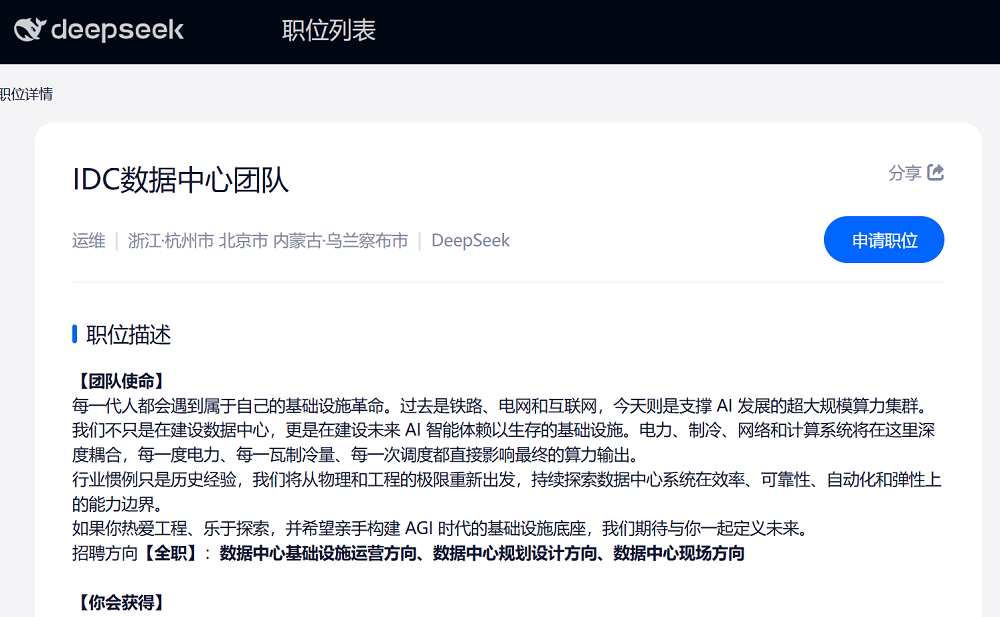Click the 【团队使命】 subheading
The width and height of the screenshot is (1000, 617).
[121, 381]
